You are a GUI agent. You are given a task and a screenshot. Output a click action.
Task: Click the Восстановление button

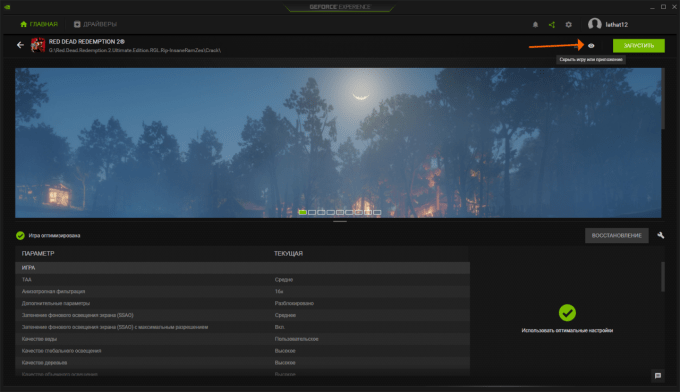616,235
